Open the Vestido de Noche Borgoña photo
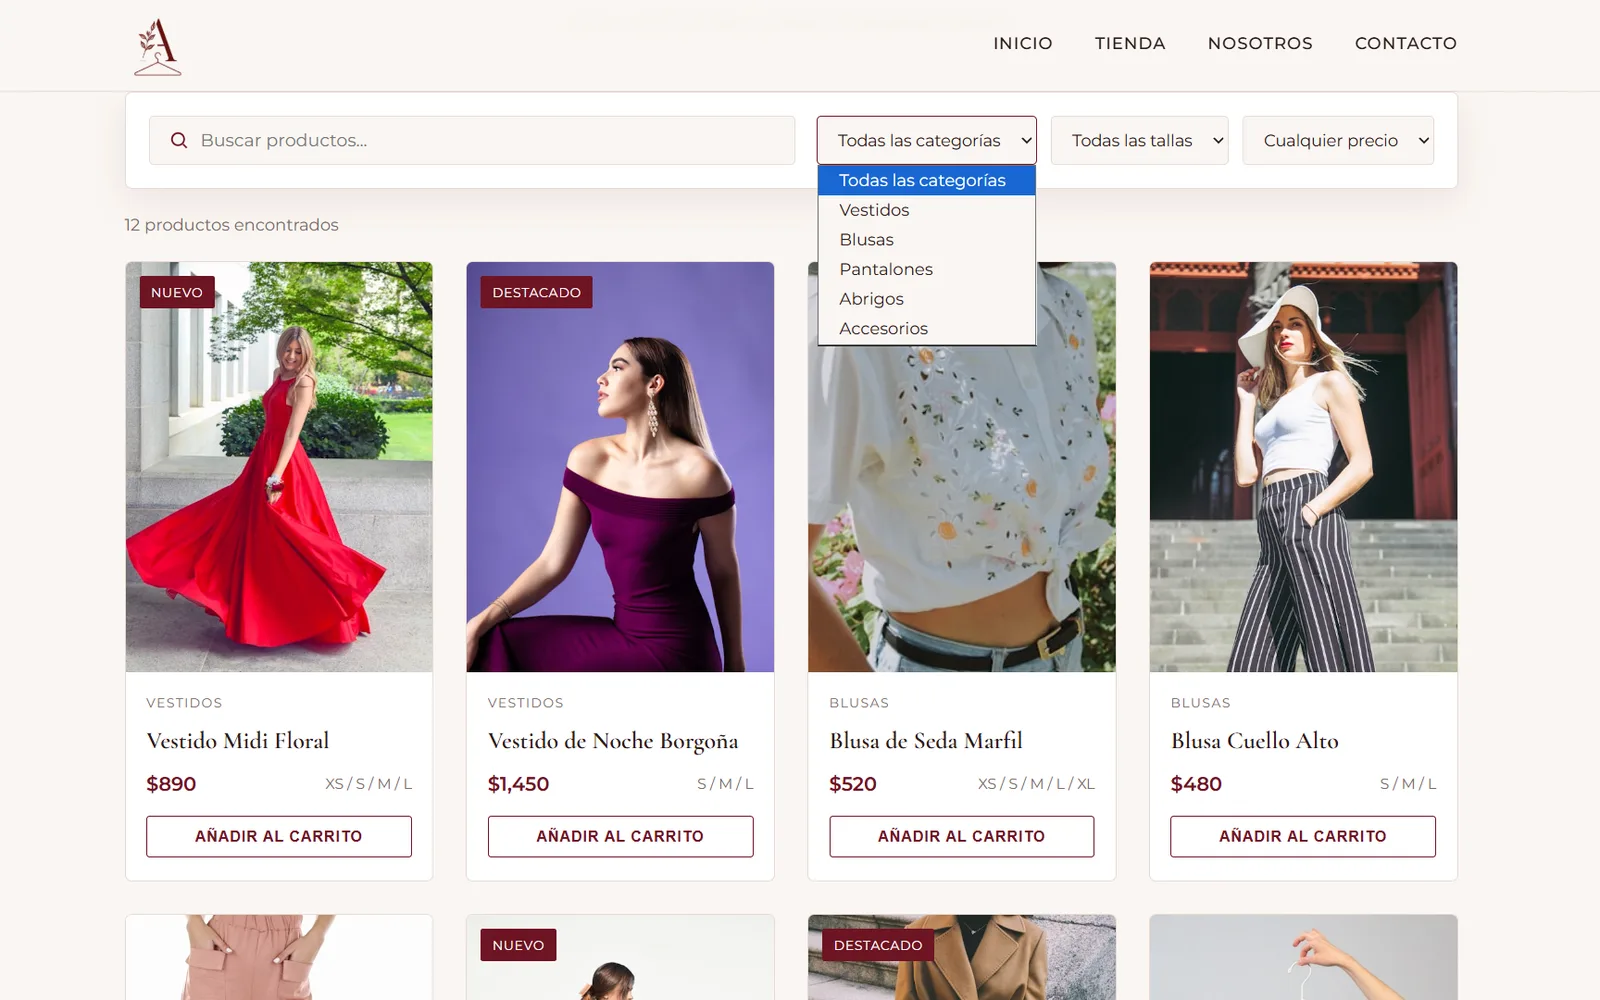The width and height of the screenshot is (1600, 1000). click(x=620, y=467)
